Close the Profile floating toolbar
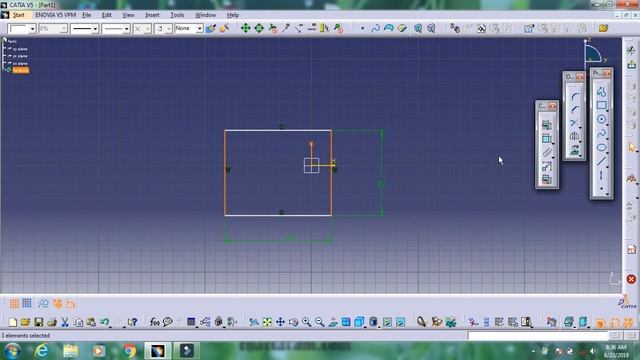 click(607, 73)
